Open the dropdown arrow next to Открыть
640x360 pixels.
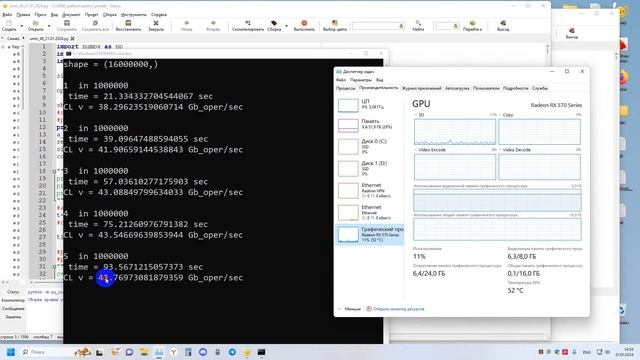point(49,26)
